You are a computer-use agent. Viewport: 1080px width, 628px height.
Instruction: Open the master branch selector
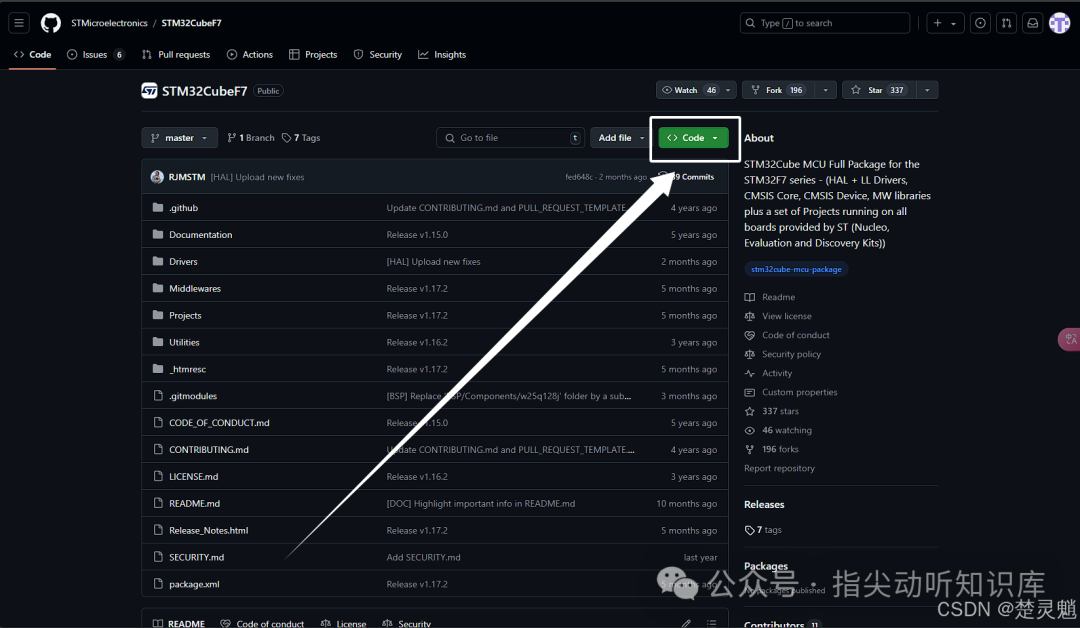tap(180, 138)
